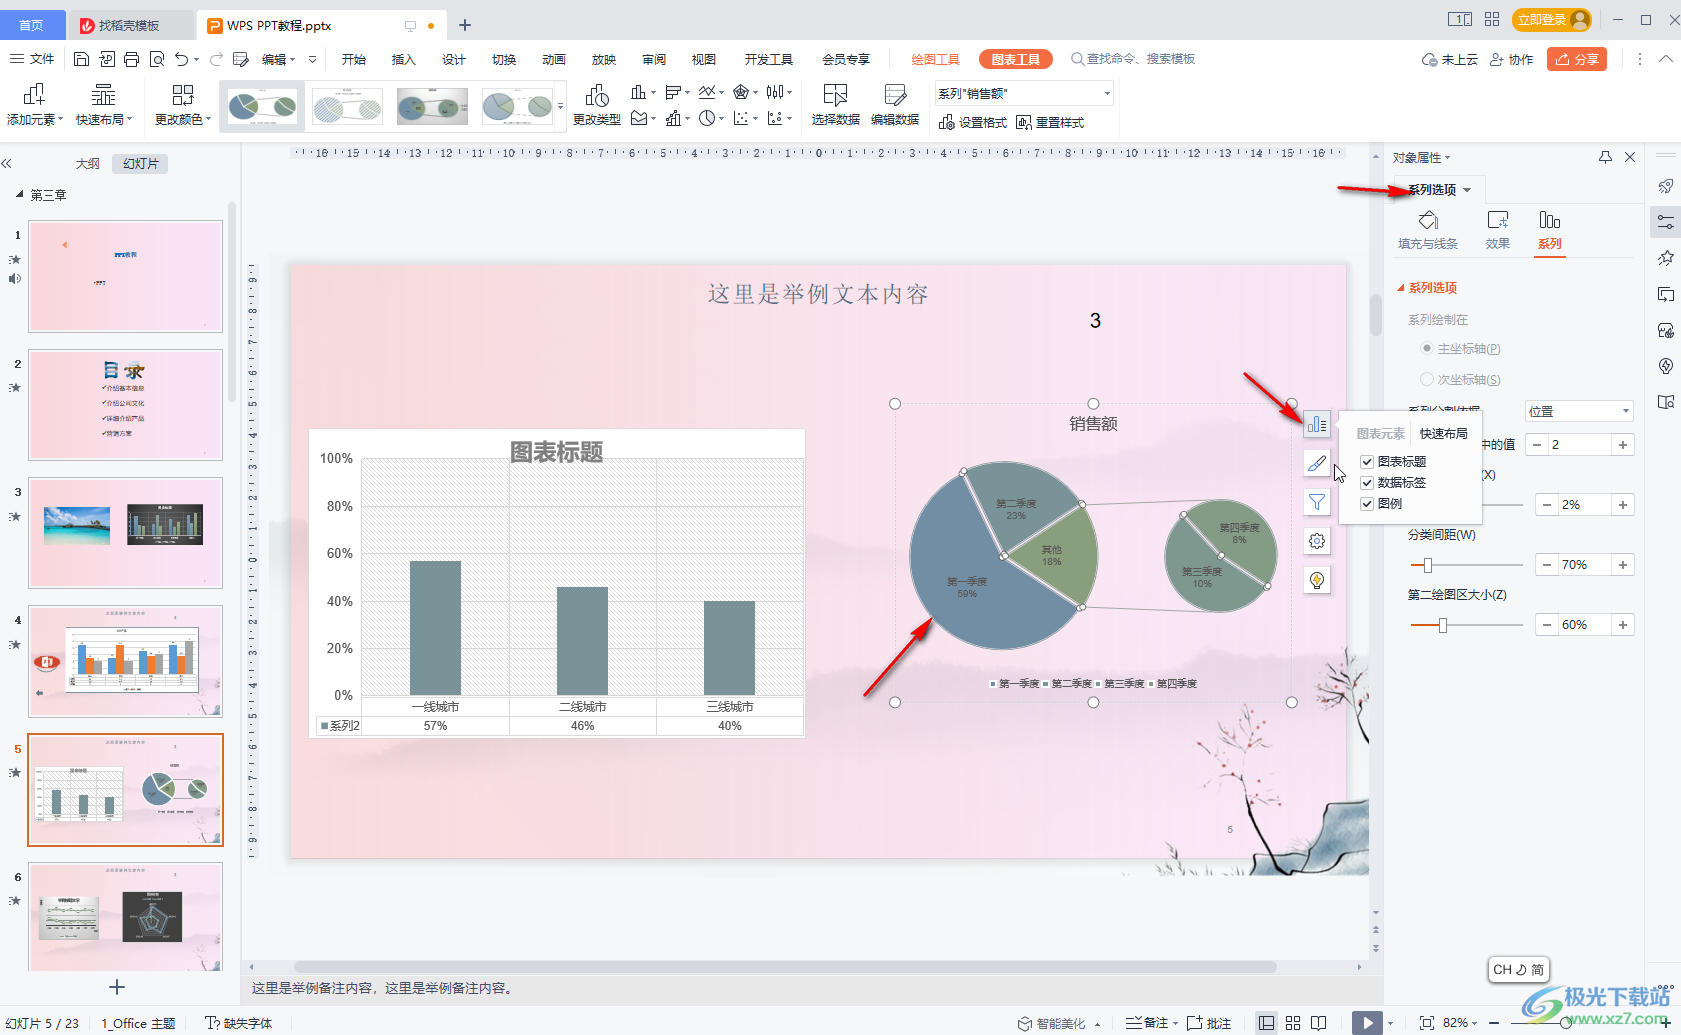Click the Edit Data icon
This screenshot has height=1035, width=1681.
click(x=895, y=104)
